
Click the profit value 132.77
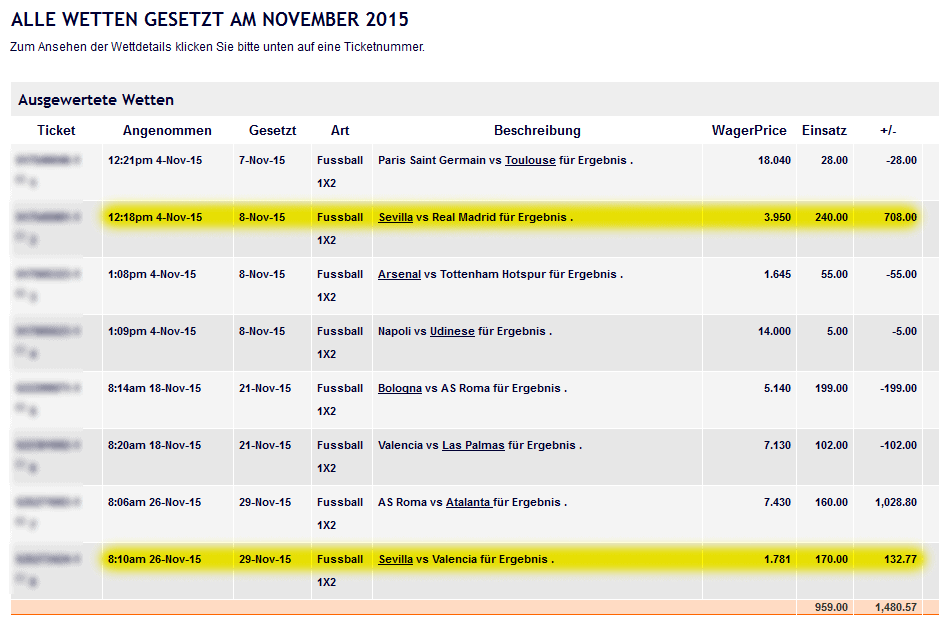tap(900, 559)
